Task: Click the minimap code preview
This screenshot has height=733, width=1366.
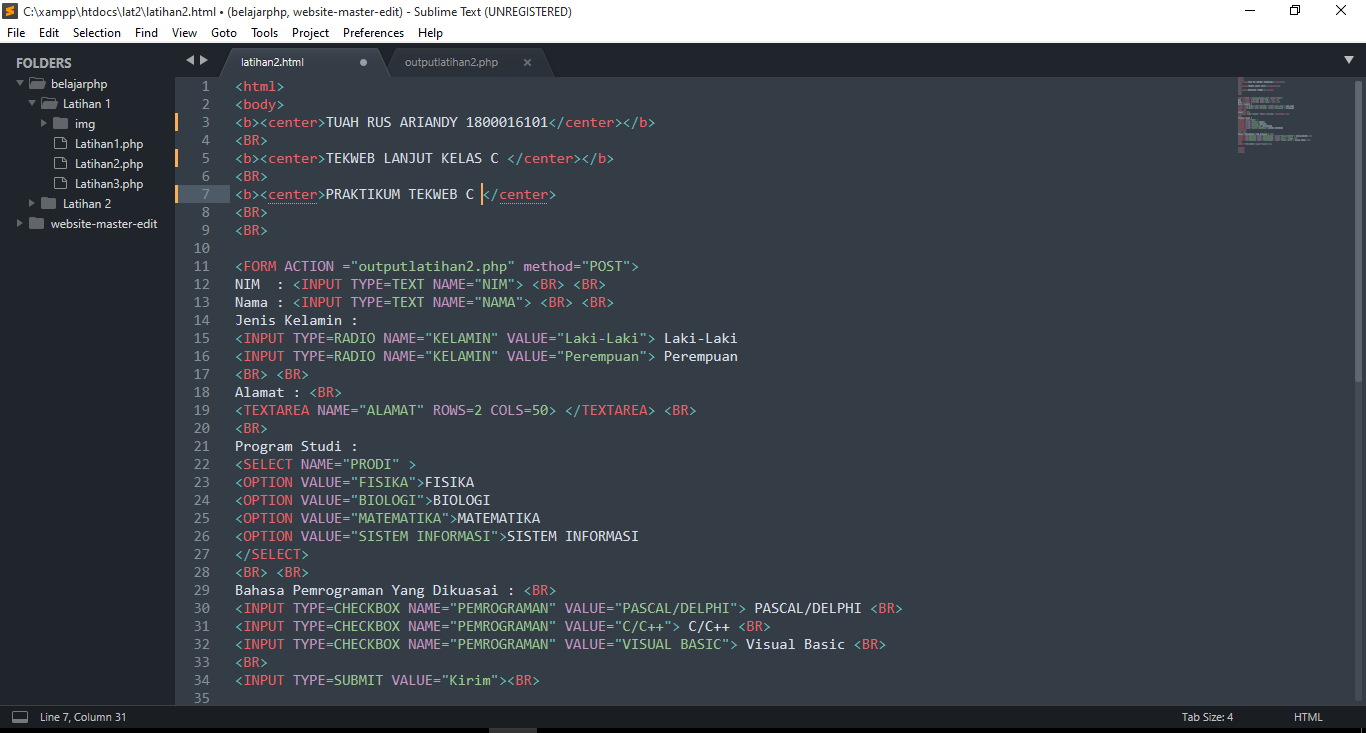Action: pos(1274,114)
